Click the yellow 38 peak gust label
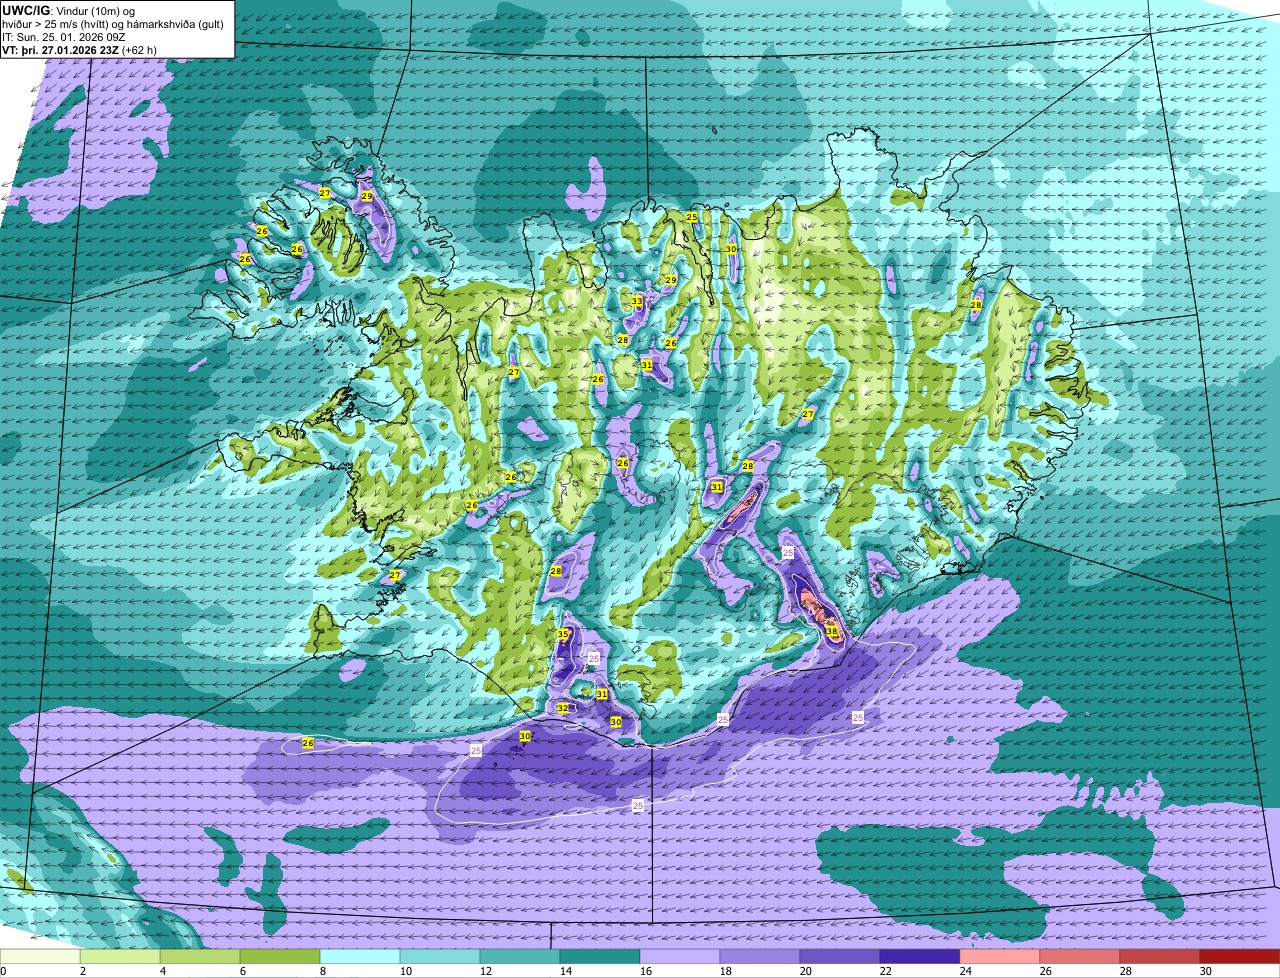 click(x=832, y=631)
